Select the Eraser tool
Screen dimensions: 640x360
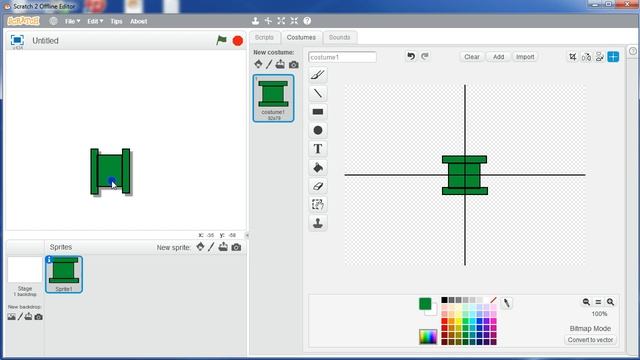click(x=318, y=186)
